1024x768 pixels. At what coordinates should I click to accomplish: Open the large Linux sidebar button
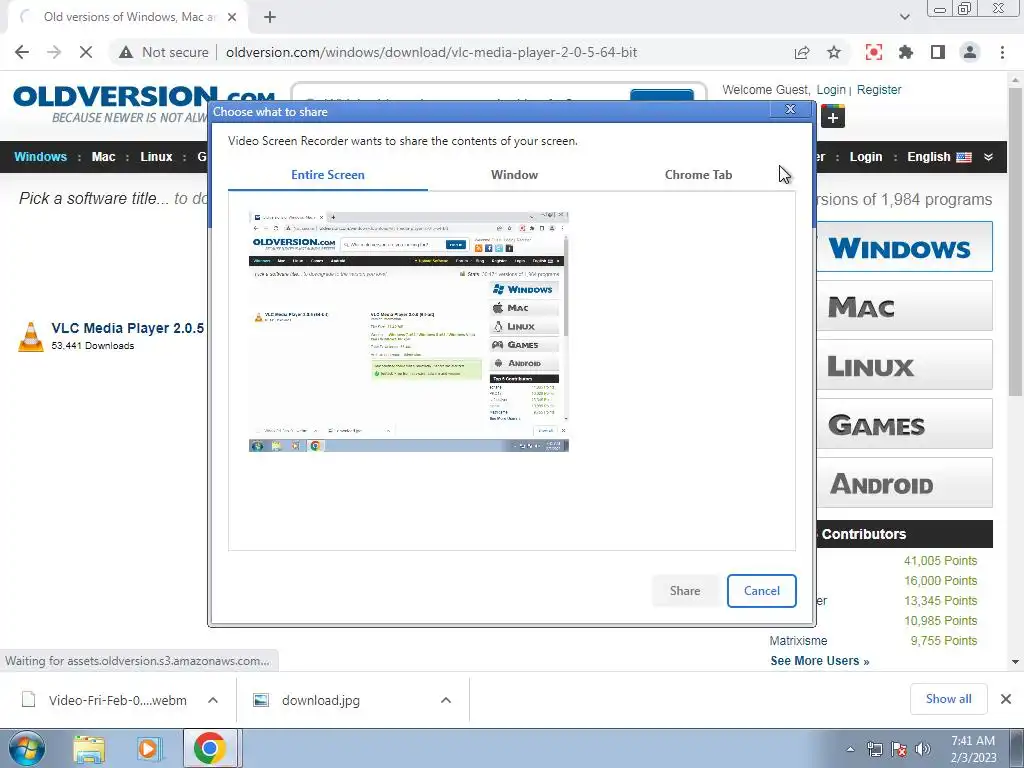pyautogui.click(x=904, y=365)
